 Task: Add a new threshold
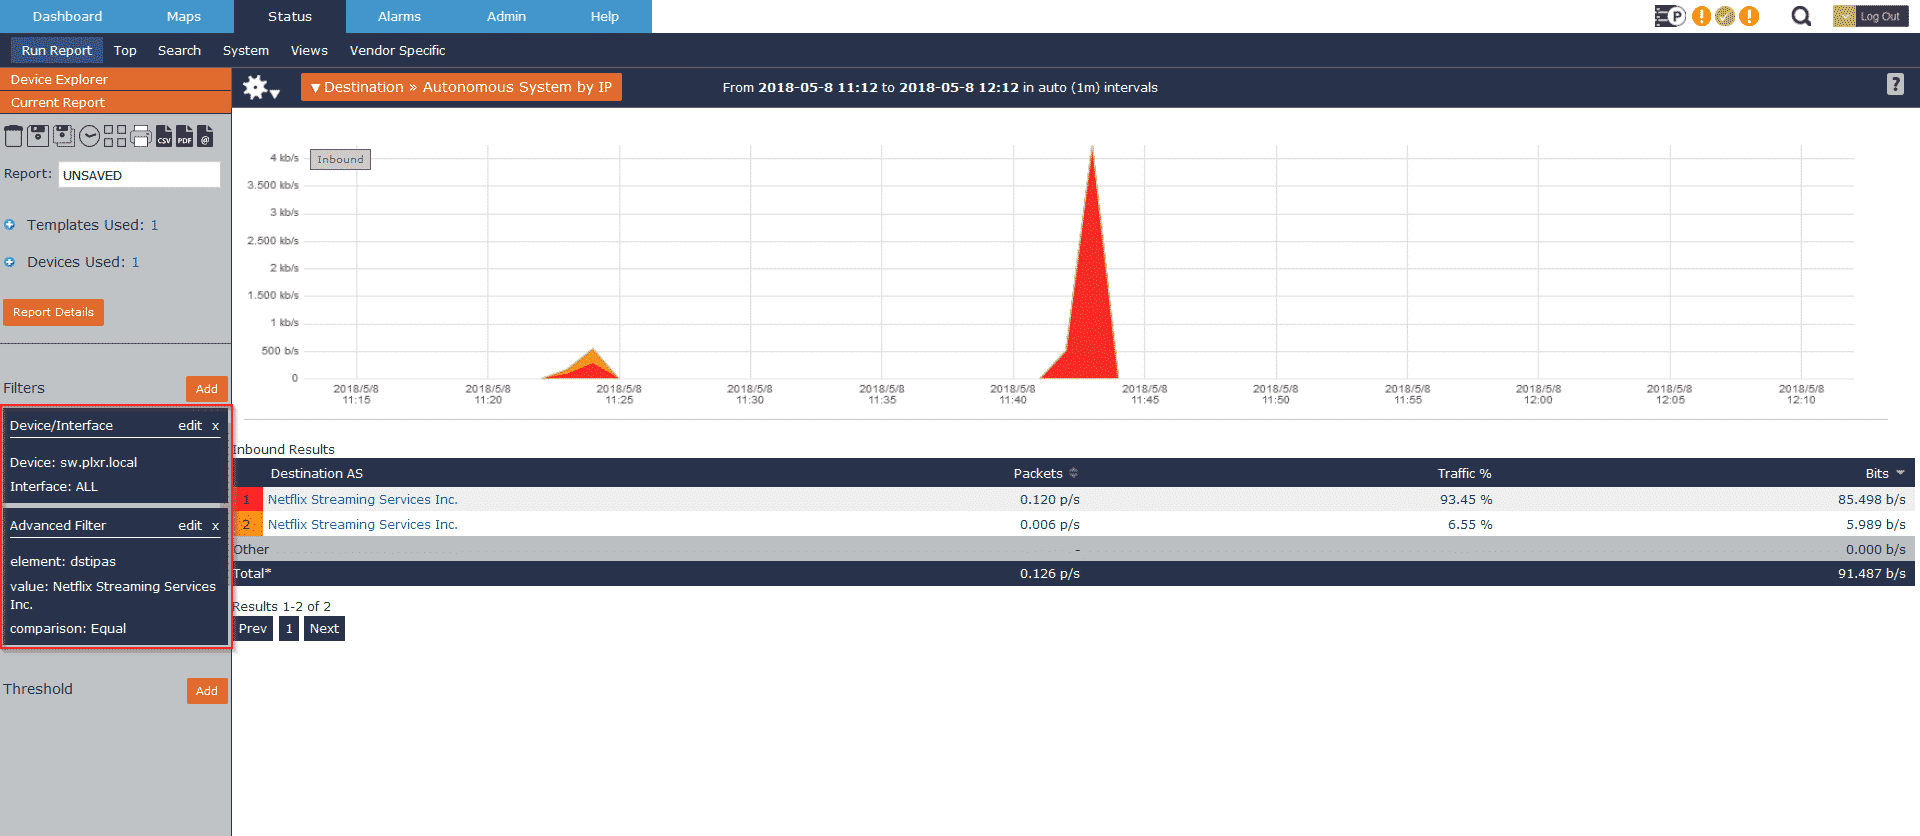(207, 691)
